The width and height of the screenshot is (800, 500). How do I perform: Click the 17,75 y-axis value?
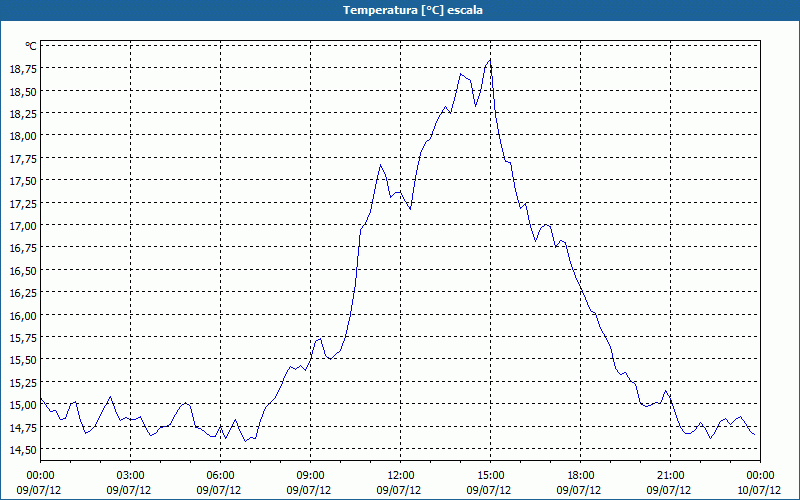23,158
